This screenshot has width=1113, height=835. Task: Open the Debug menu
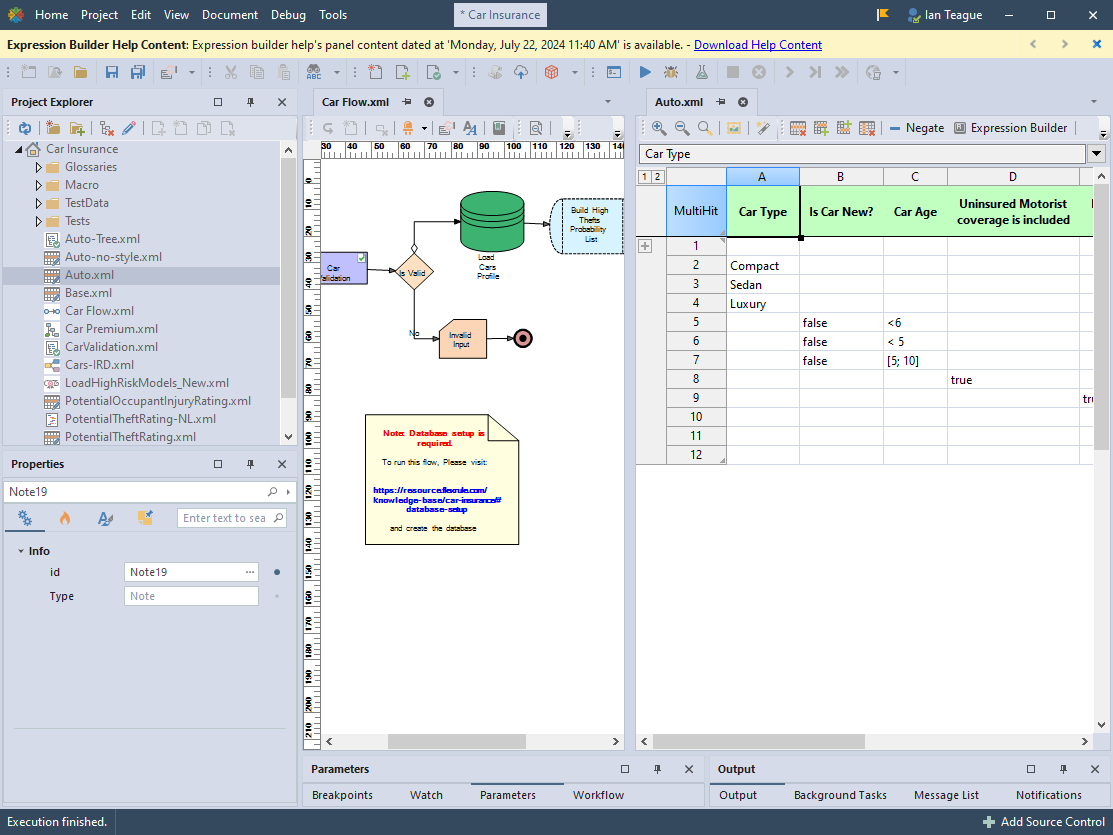click(288, 14)
